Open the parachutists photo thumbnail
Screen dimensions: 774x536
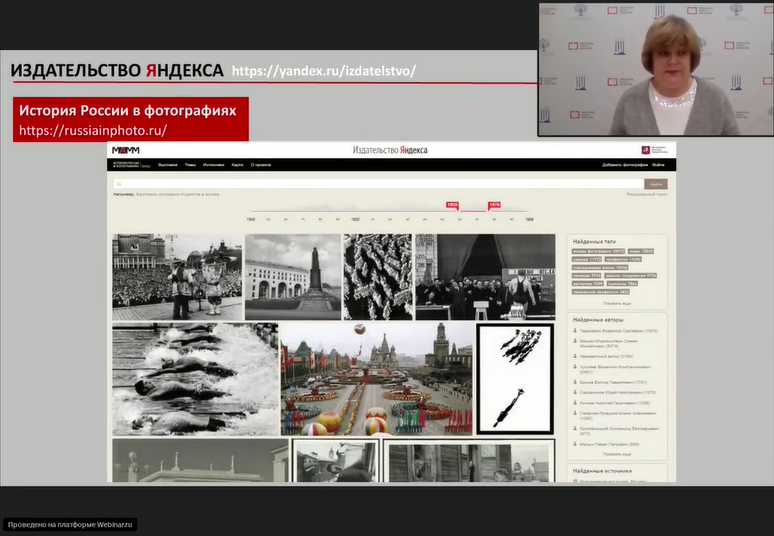point(515,379)
